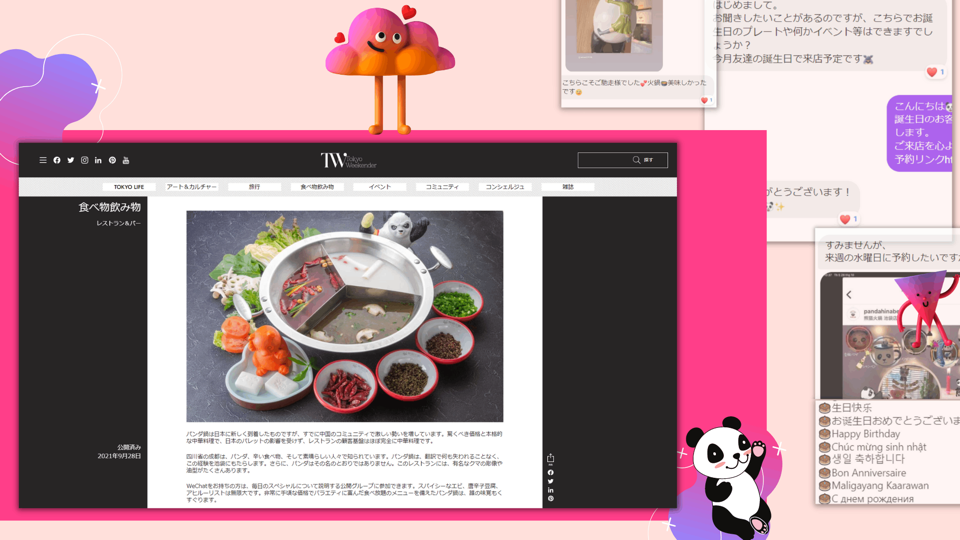Open the アート&カルチャー menu item
The width and height of the screenshot is (960, 540).
click(192, 187)
